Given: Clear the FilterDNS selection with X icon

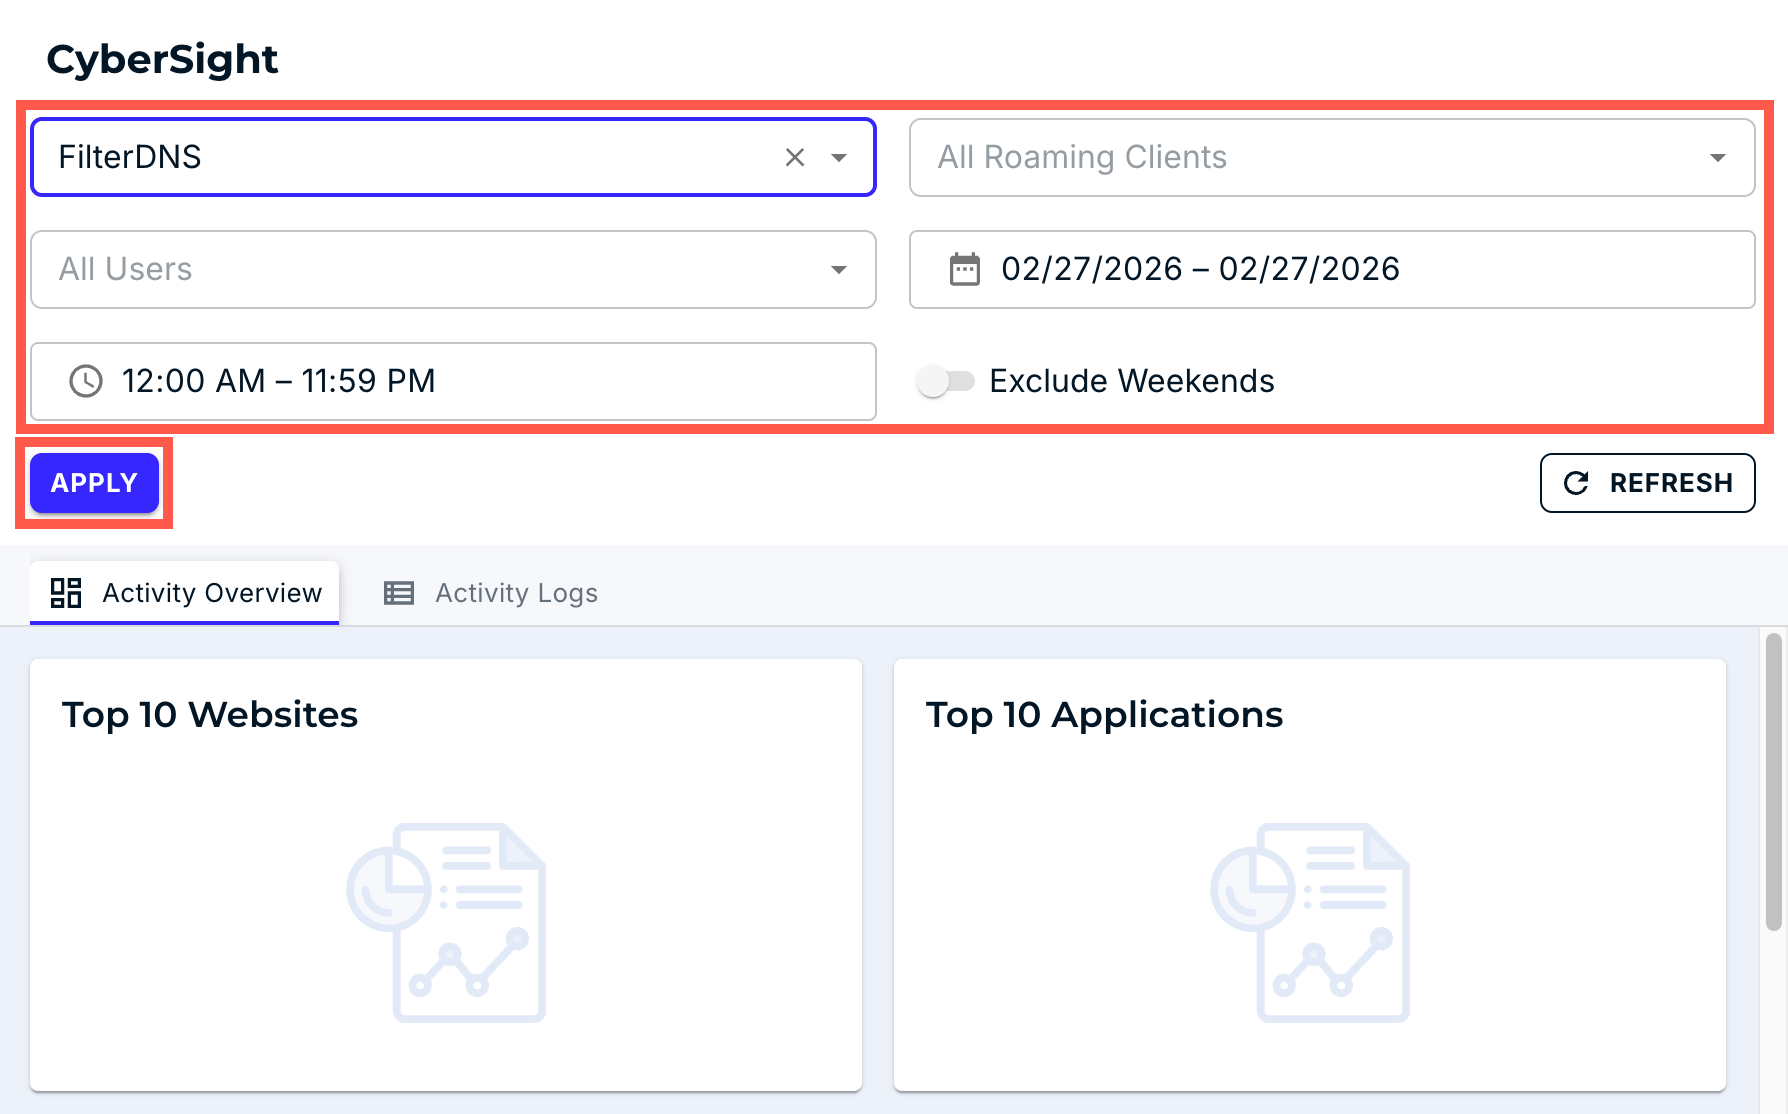Looking at the screenshot, I should [795, 157].
